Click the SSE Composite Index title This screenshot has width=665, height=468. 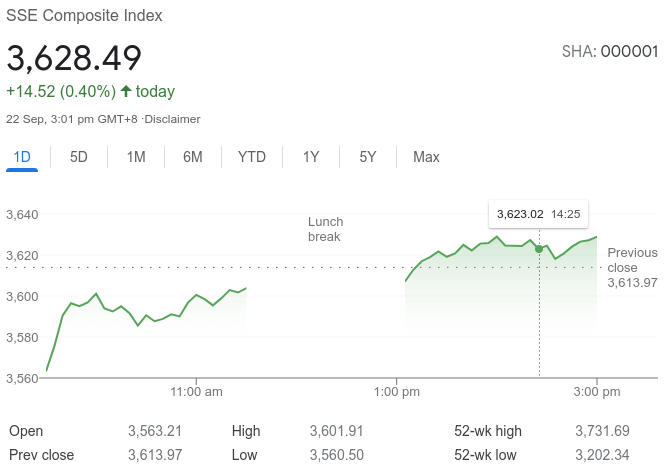[x=84, y=16]
